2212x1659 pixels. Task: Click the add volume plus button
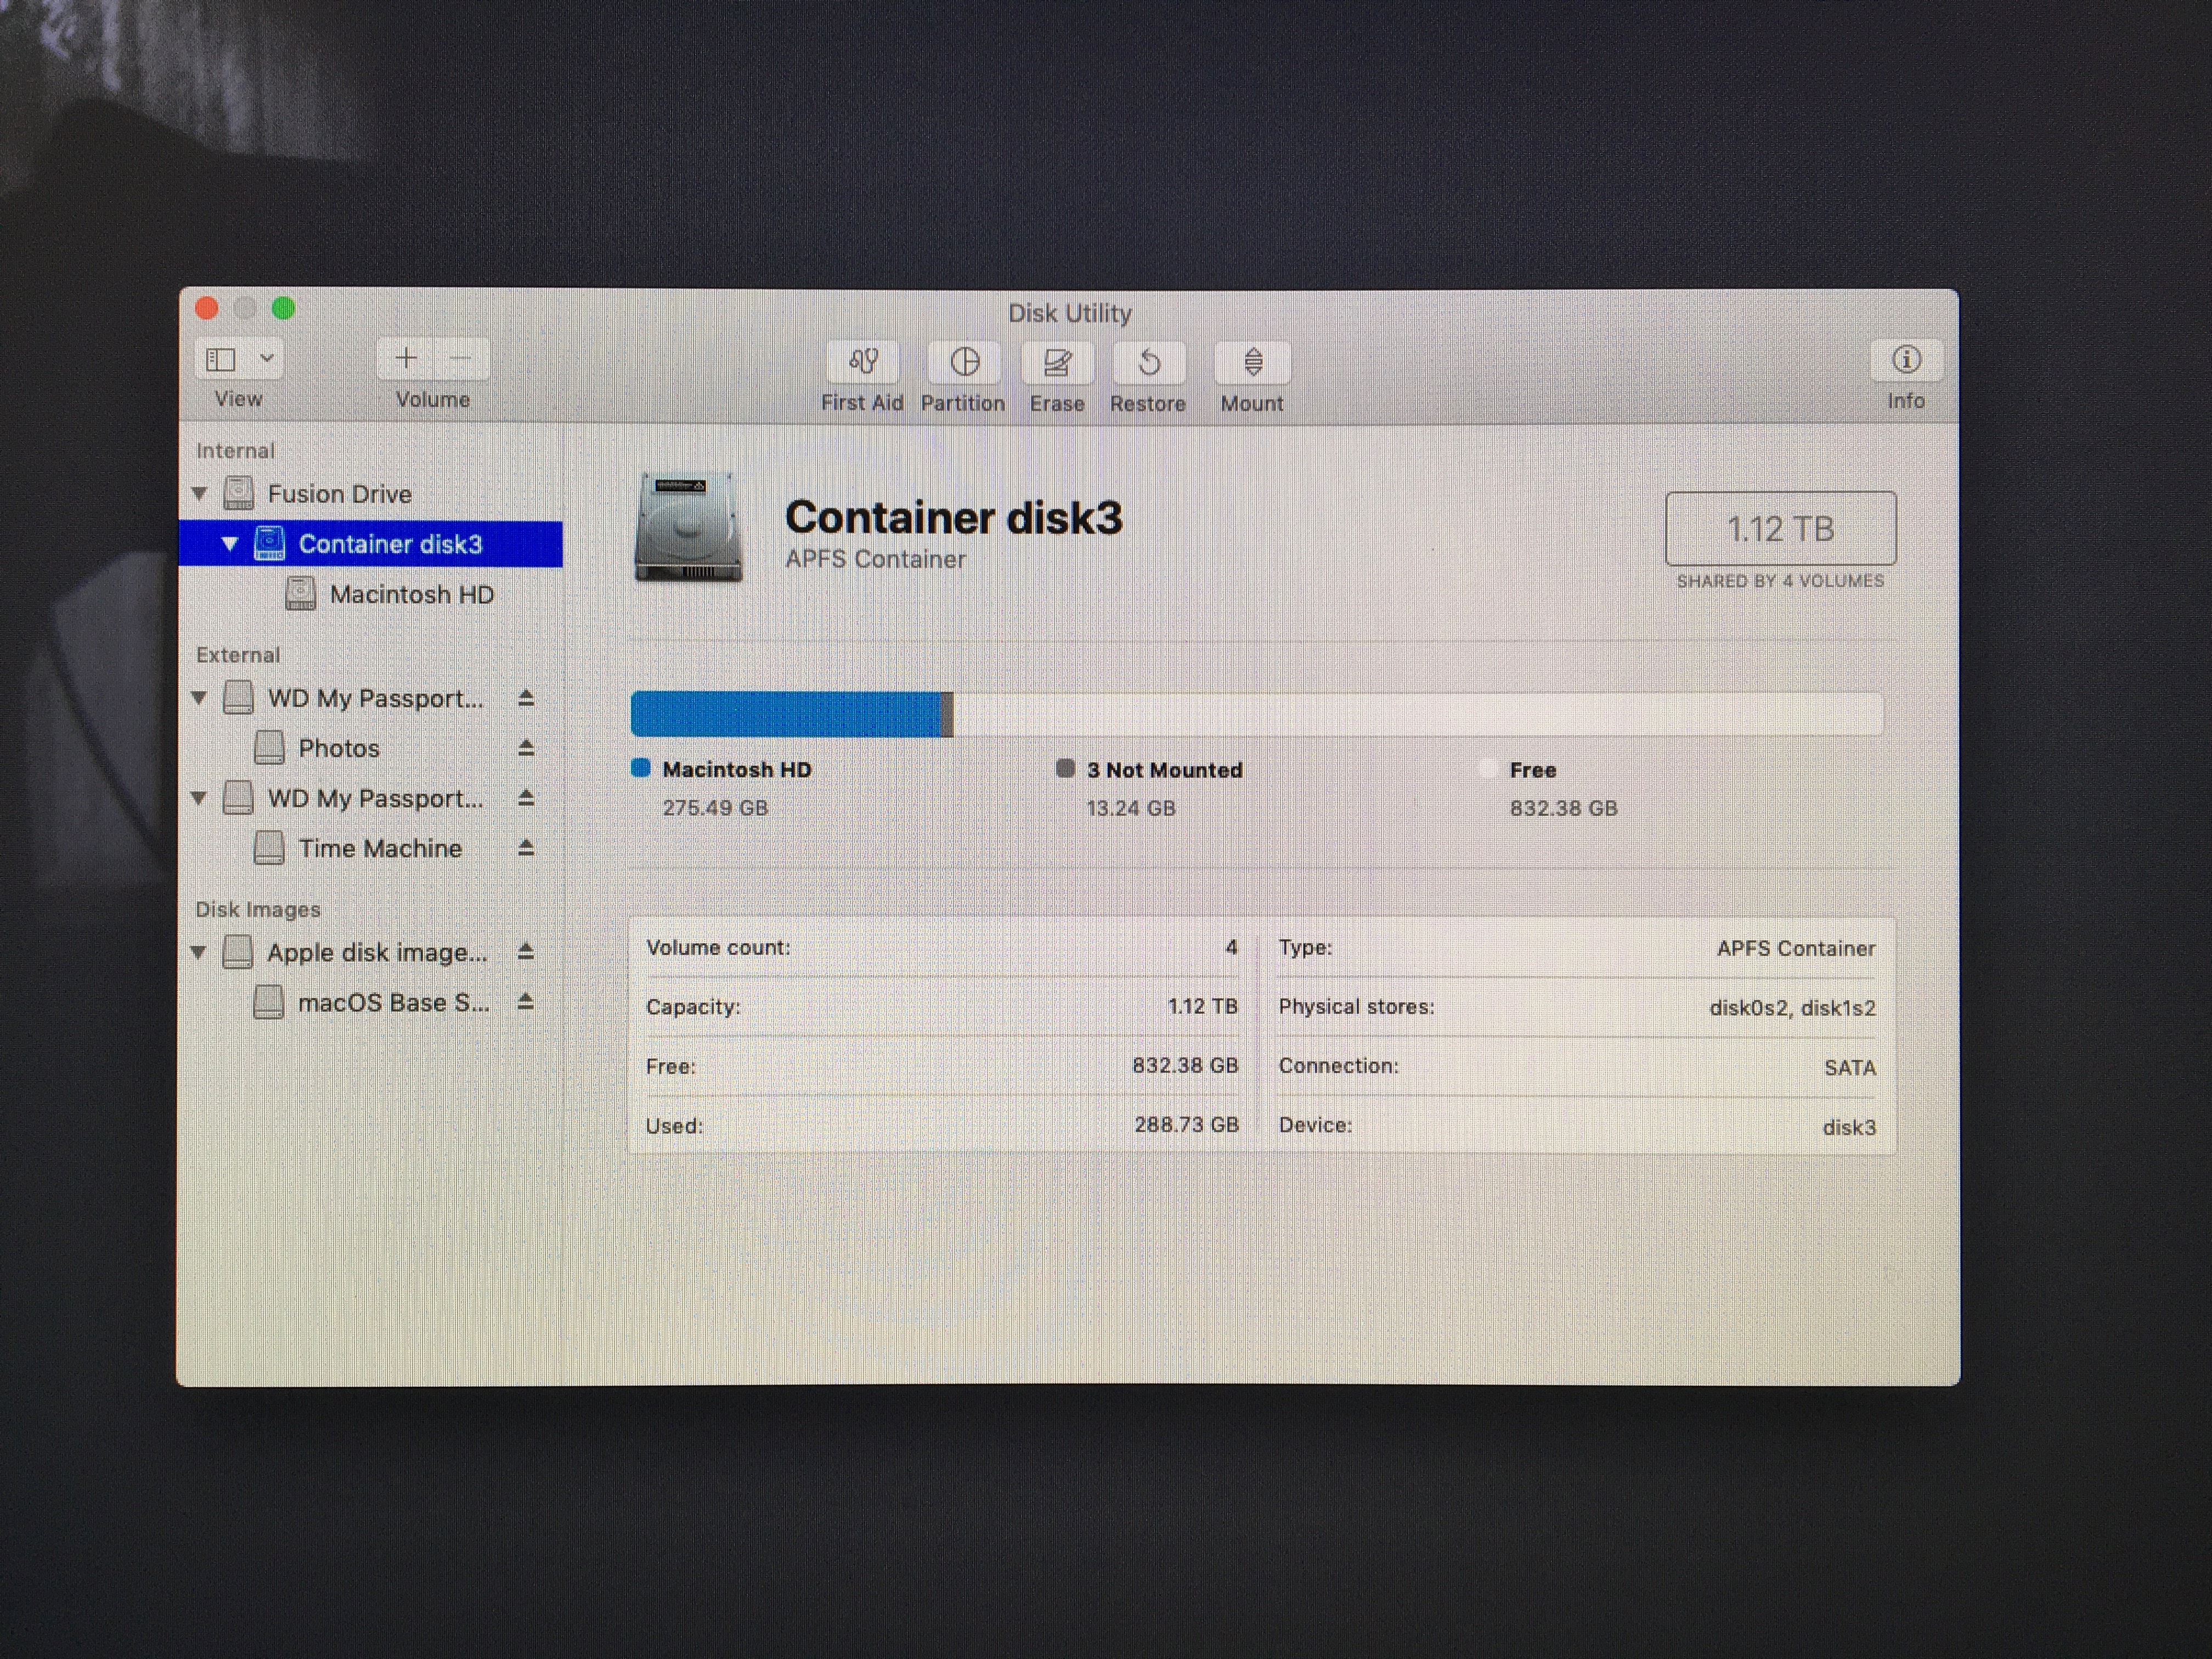point(406,359)
